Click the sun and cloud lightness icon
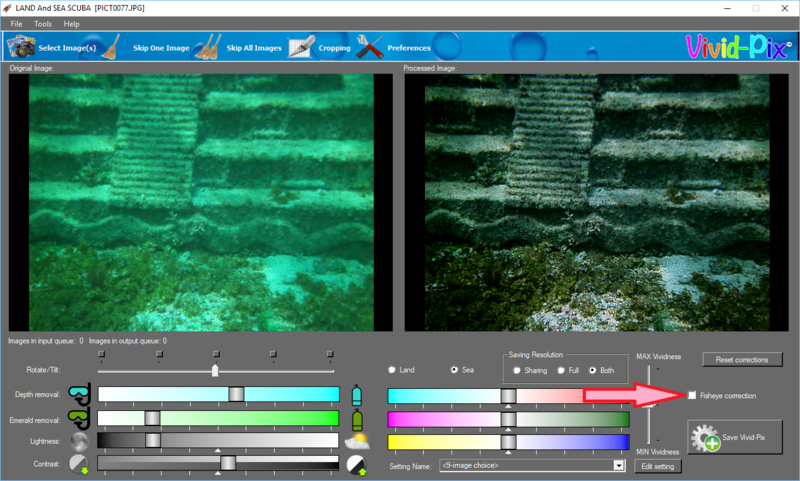The image size is (800, 481). point(357,441)
